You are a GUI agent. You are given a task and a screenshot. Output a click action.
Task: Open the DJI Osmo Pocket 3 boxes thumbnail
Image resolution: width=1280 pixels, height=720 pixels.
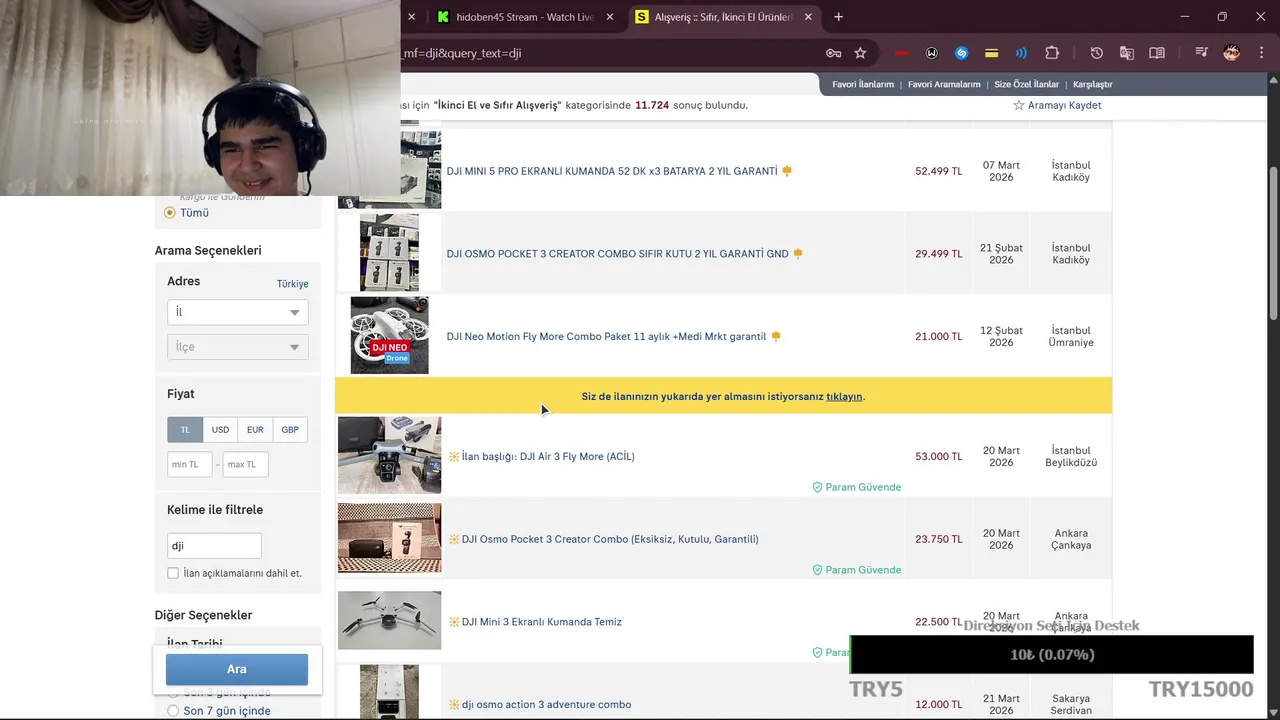[389, 253]
